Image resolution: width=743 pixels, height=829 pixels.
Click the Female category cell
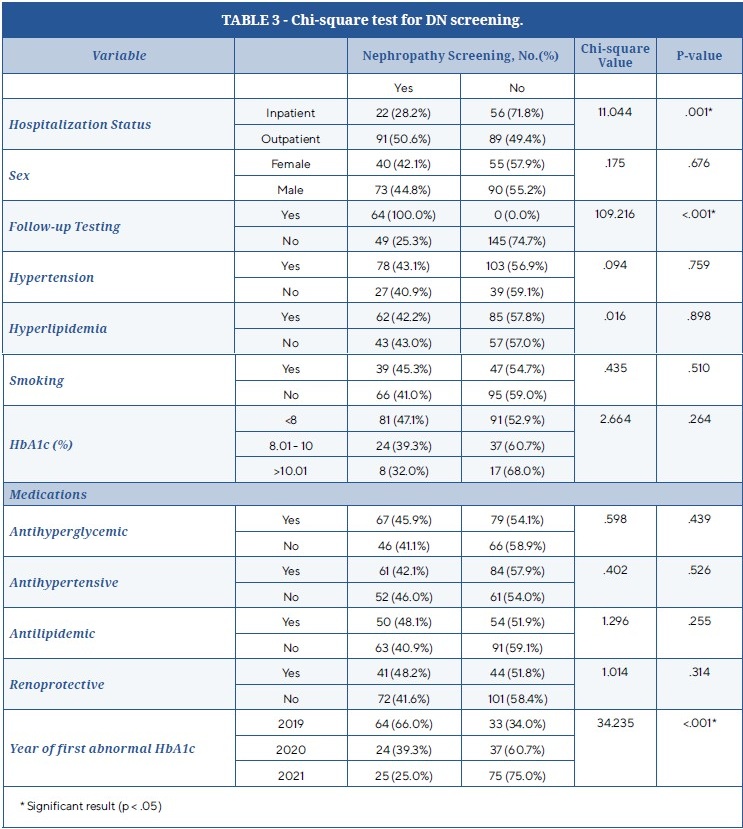(x=291, y=164)
